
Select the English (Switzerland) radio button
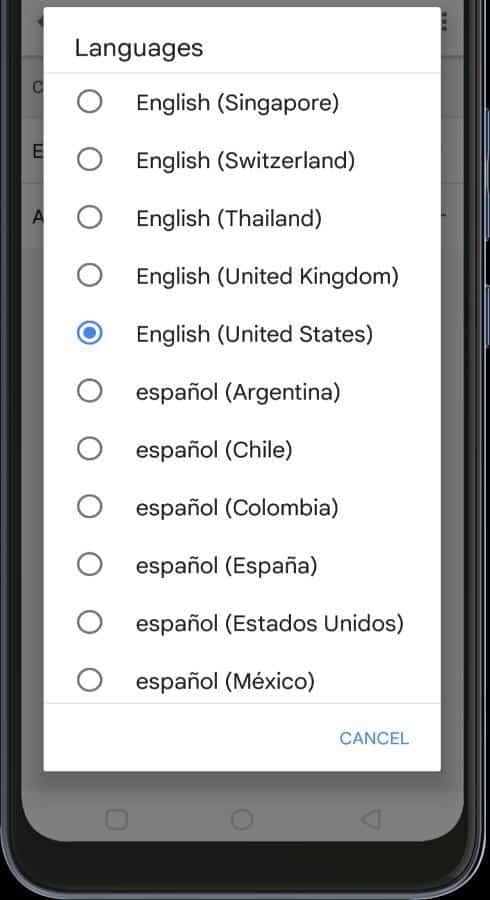pyautogui.click(x=90, y=159)
